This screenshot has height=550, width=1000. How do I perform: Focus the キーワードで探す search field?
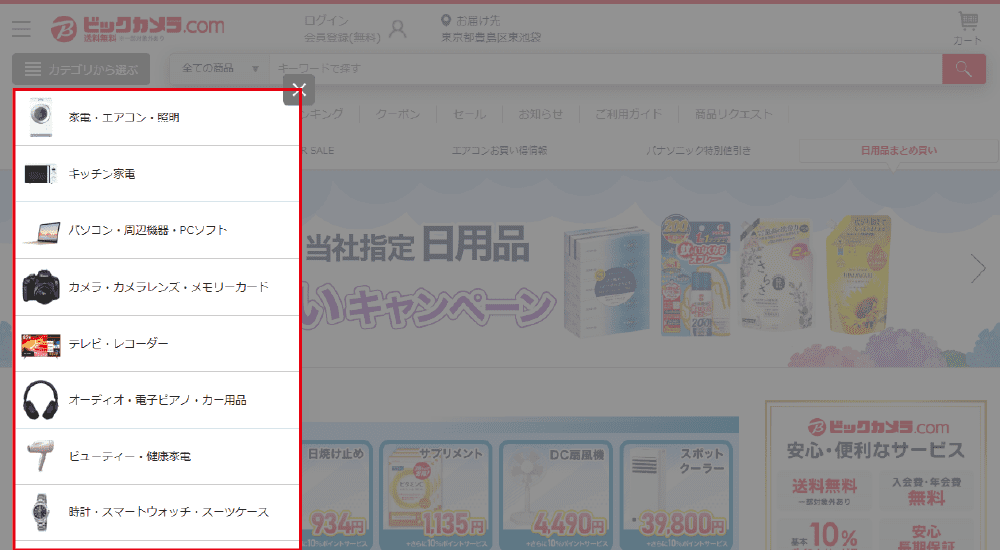point(605,69)
